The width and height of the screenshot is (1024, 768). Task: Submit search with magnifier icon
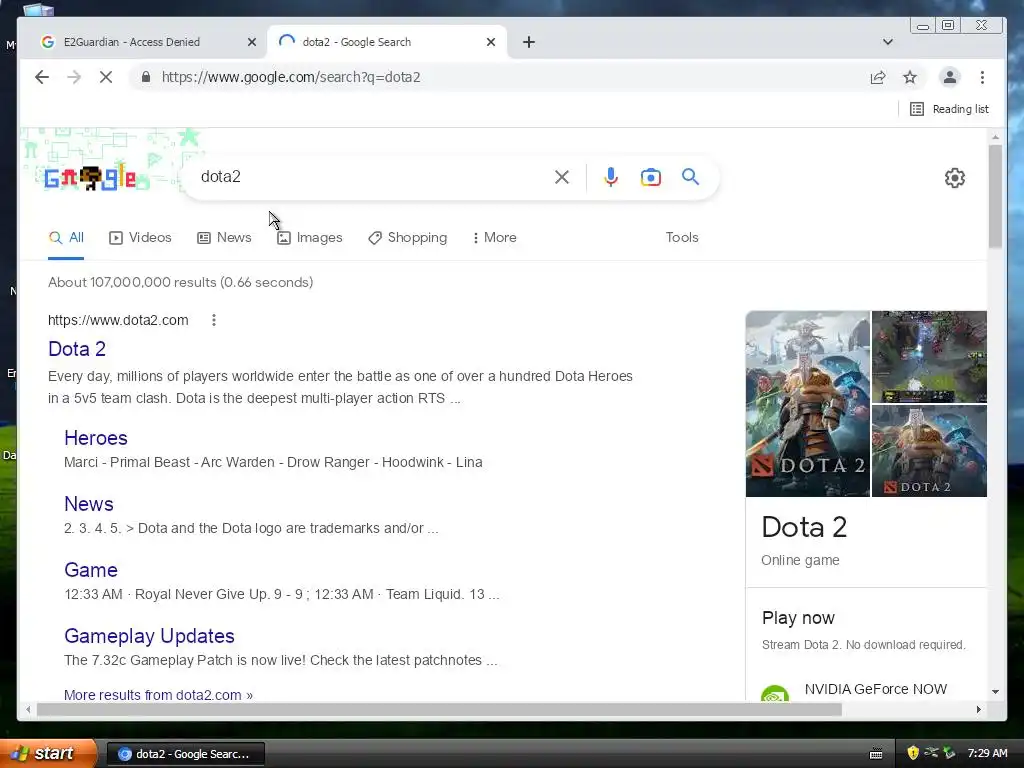click(690, 177)
